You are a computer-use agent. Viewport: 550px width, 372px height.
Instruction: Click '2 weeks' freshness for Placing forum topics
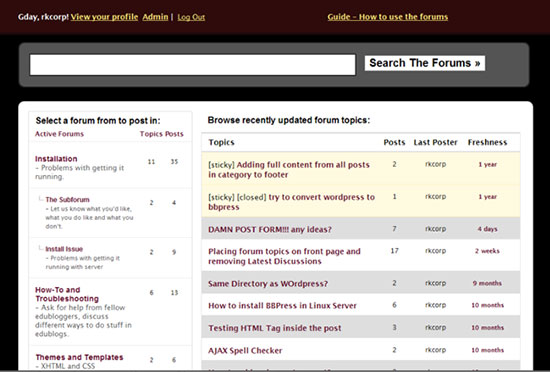click(487, 251)
